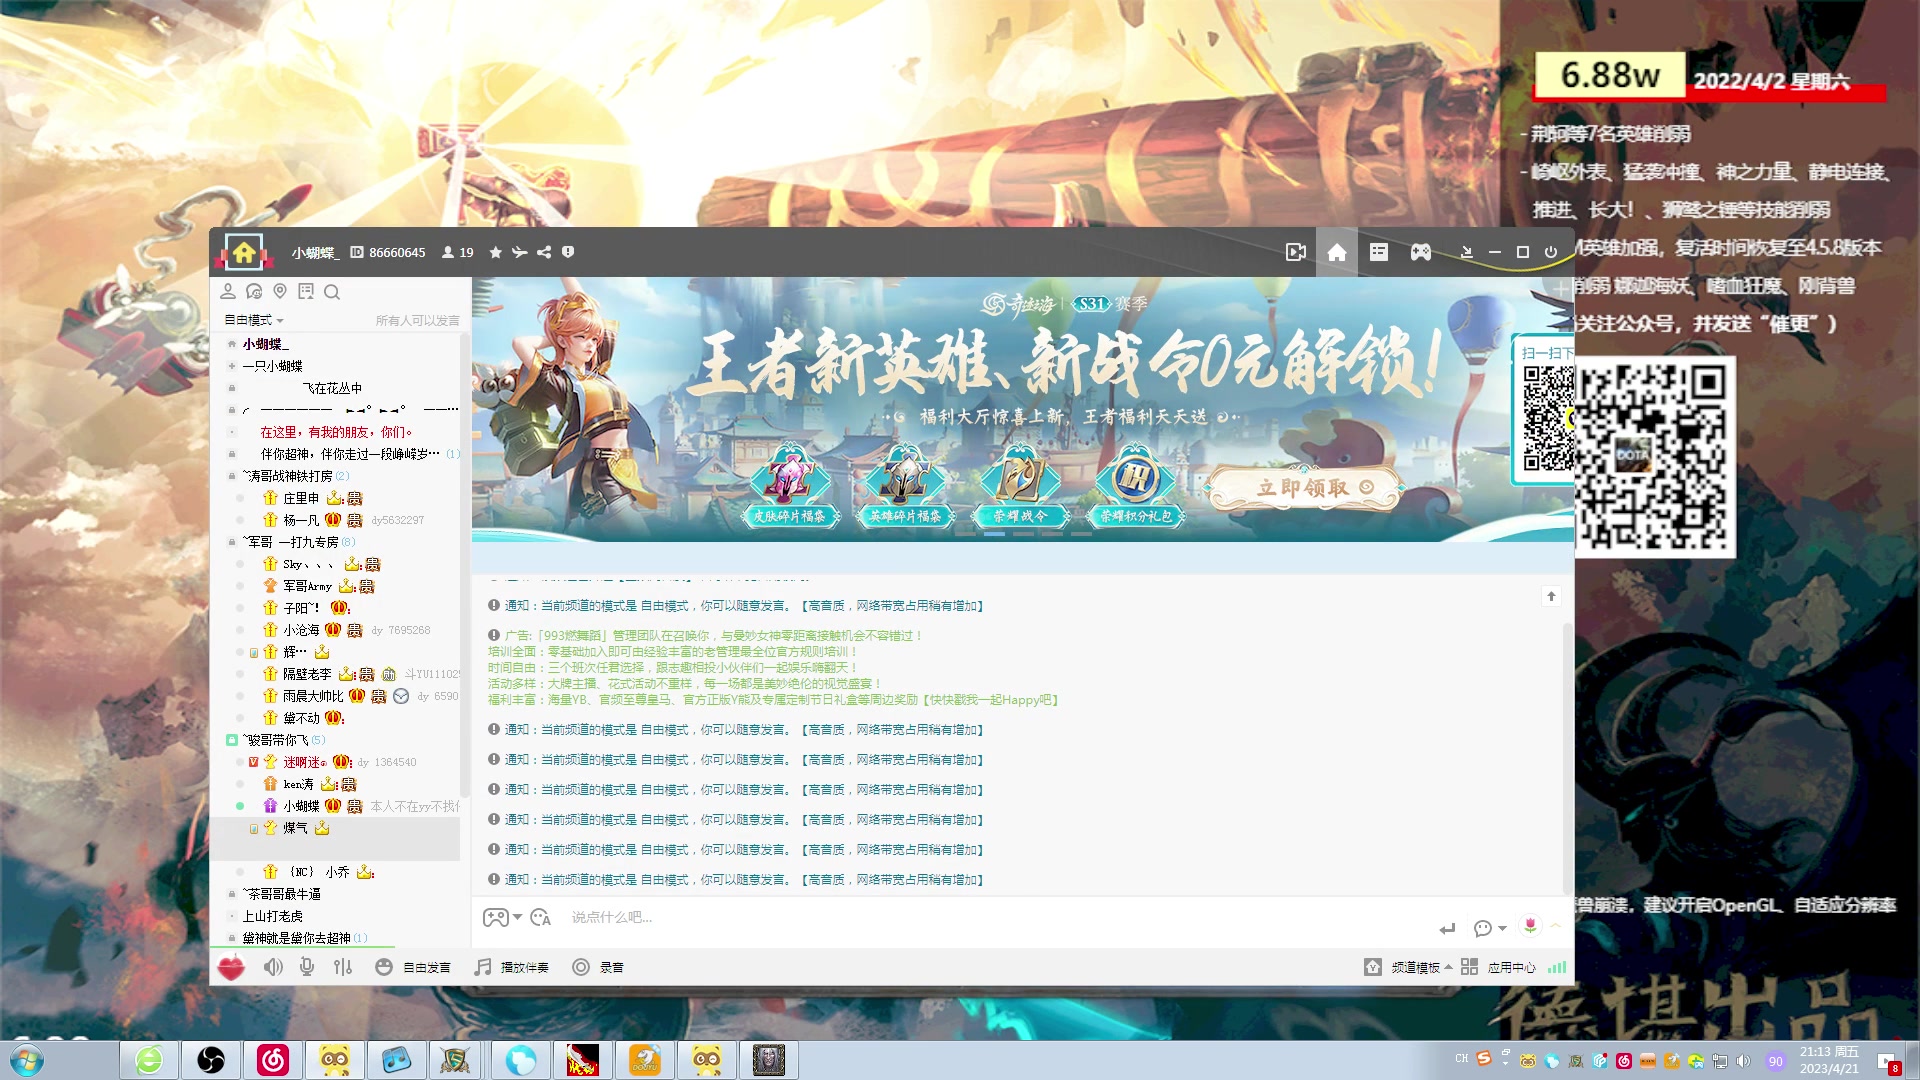Click the 荣耀积分礼包 reward icon
The image size is (1920, 1080).
1135,487
